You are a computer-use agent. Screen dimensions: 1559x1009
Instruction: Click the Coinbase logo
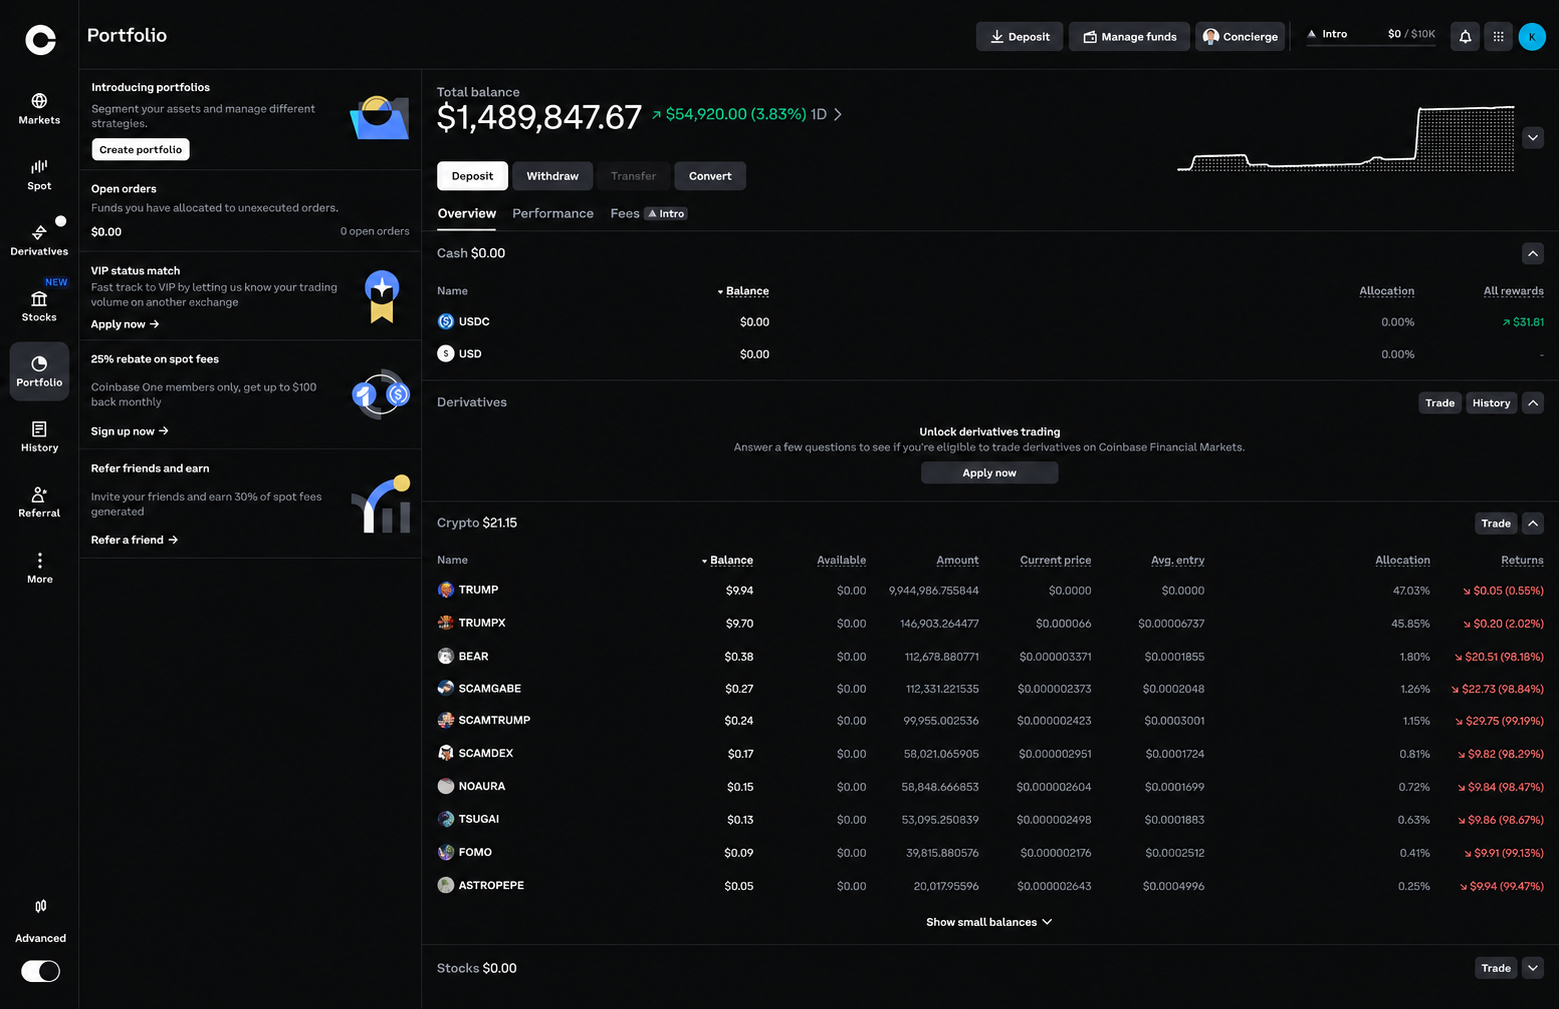coord(40,40)
